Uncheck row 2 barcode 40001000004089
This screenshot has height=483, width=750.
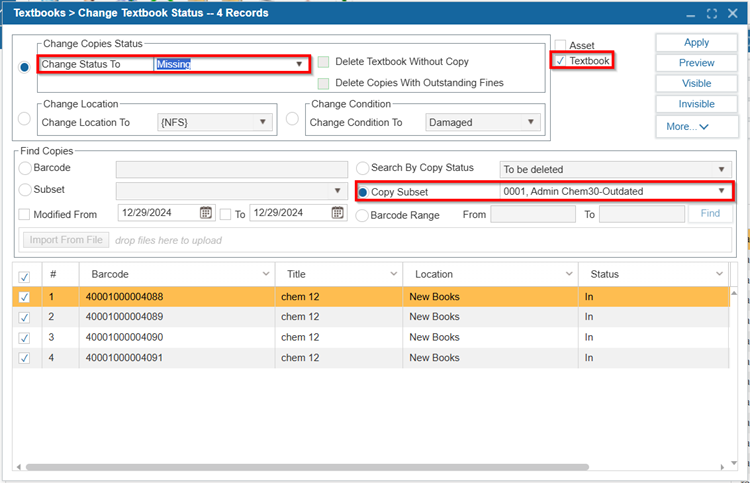pos(24,318)
